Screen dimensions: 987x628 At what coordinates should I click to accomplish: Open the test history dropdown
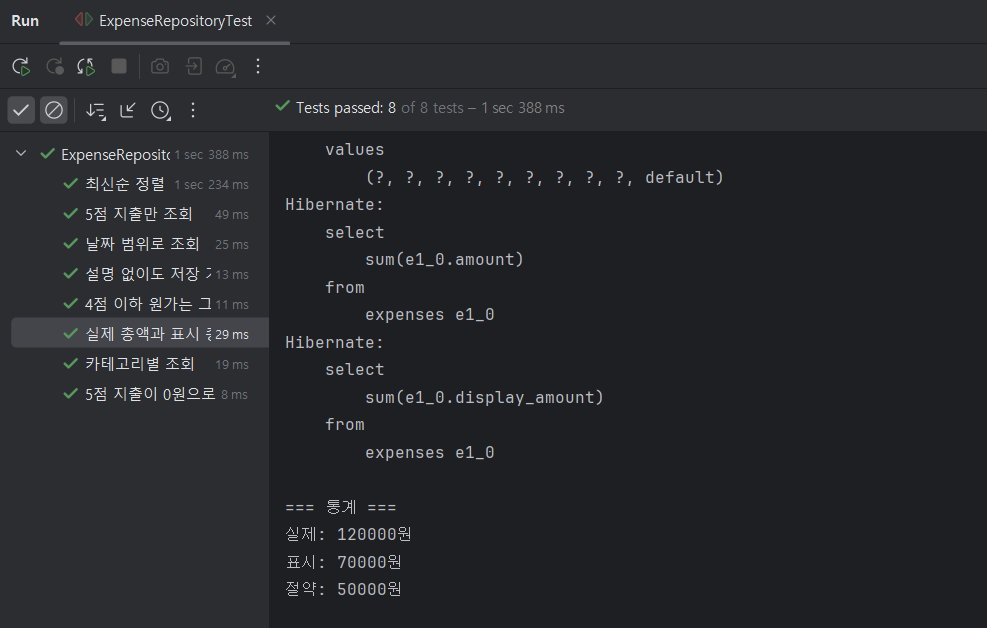[160, 110]
